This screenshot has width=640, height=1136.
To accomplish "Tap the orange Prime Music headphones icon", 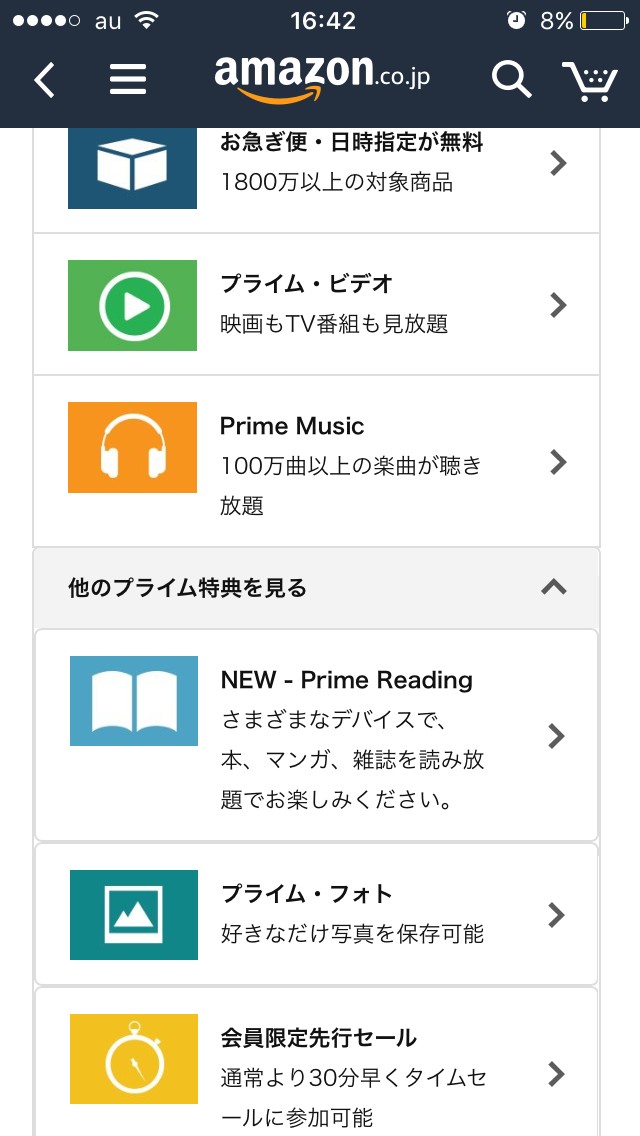I will click(132, 447).
